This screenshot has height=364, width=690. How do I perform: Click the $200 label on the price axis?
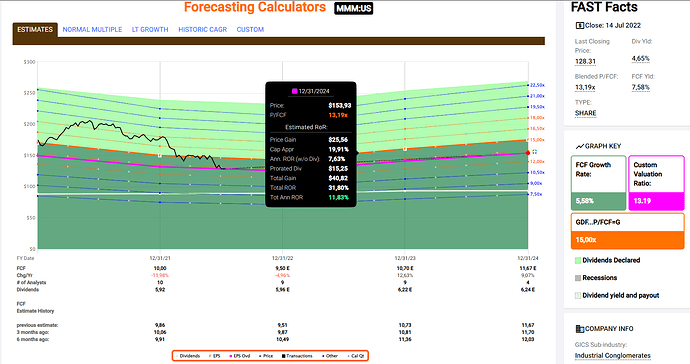pos(29,124)
